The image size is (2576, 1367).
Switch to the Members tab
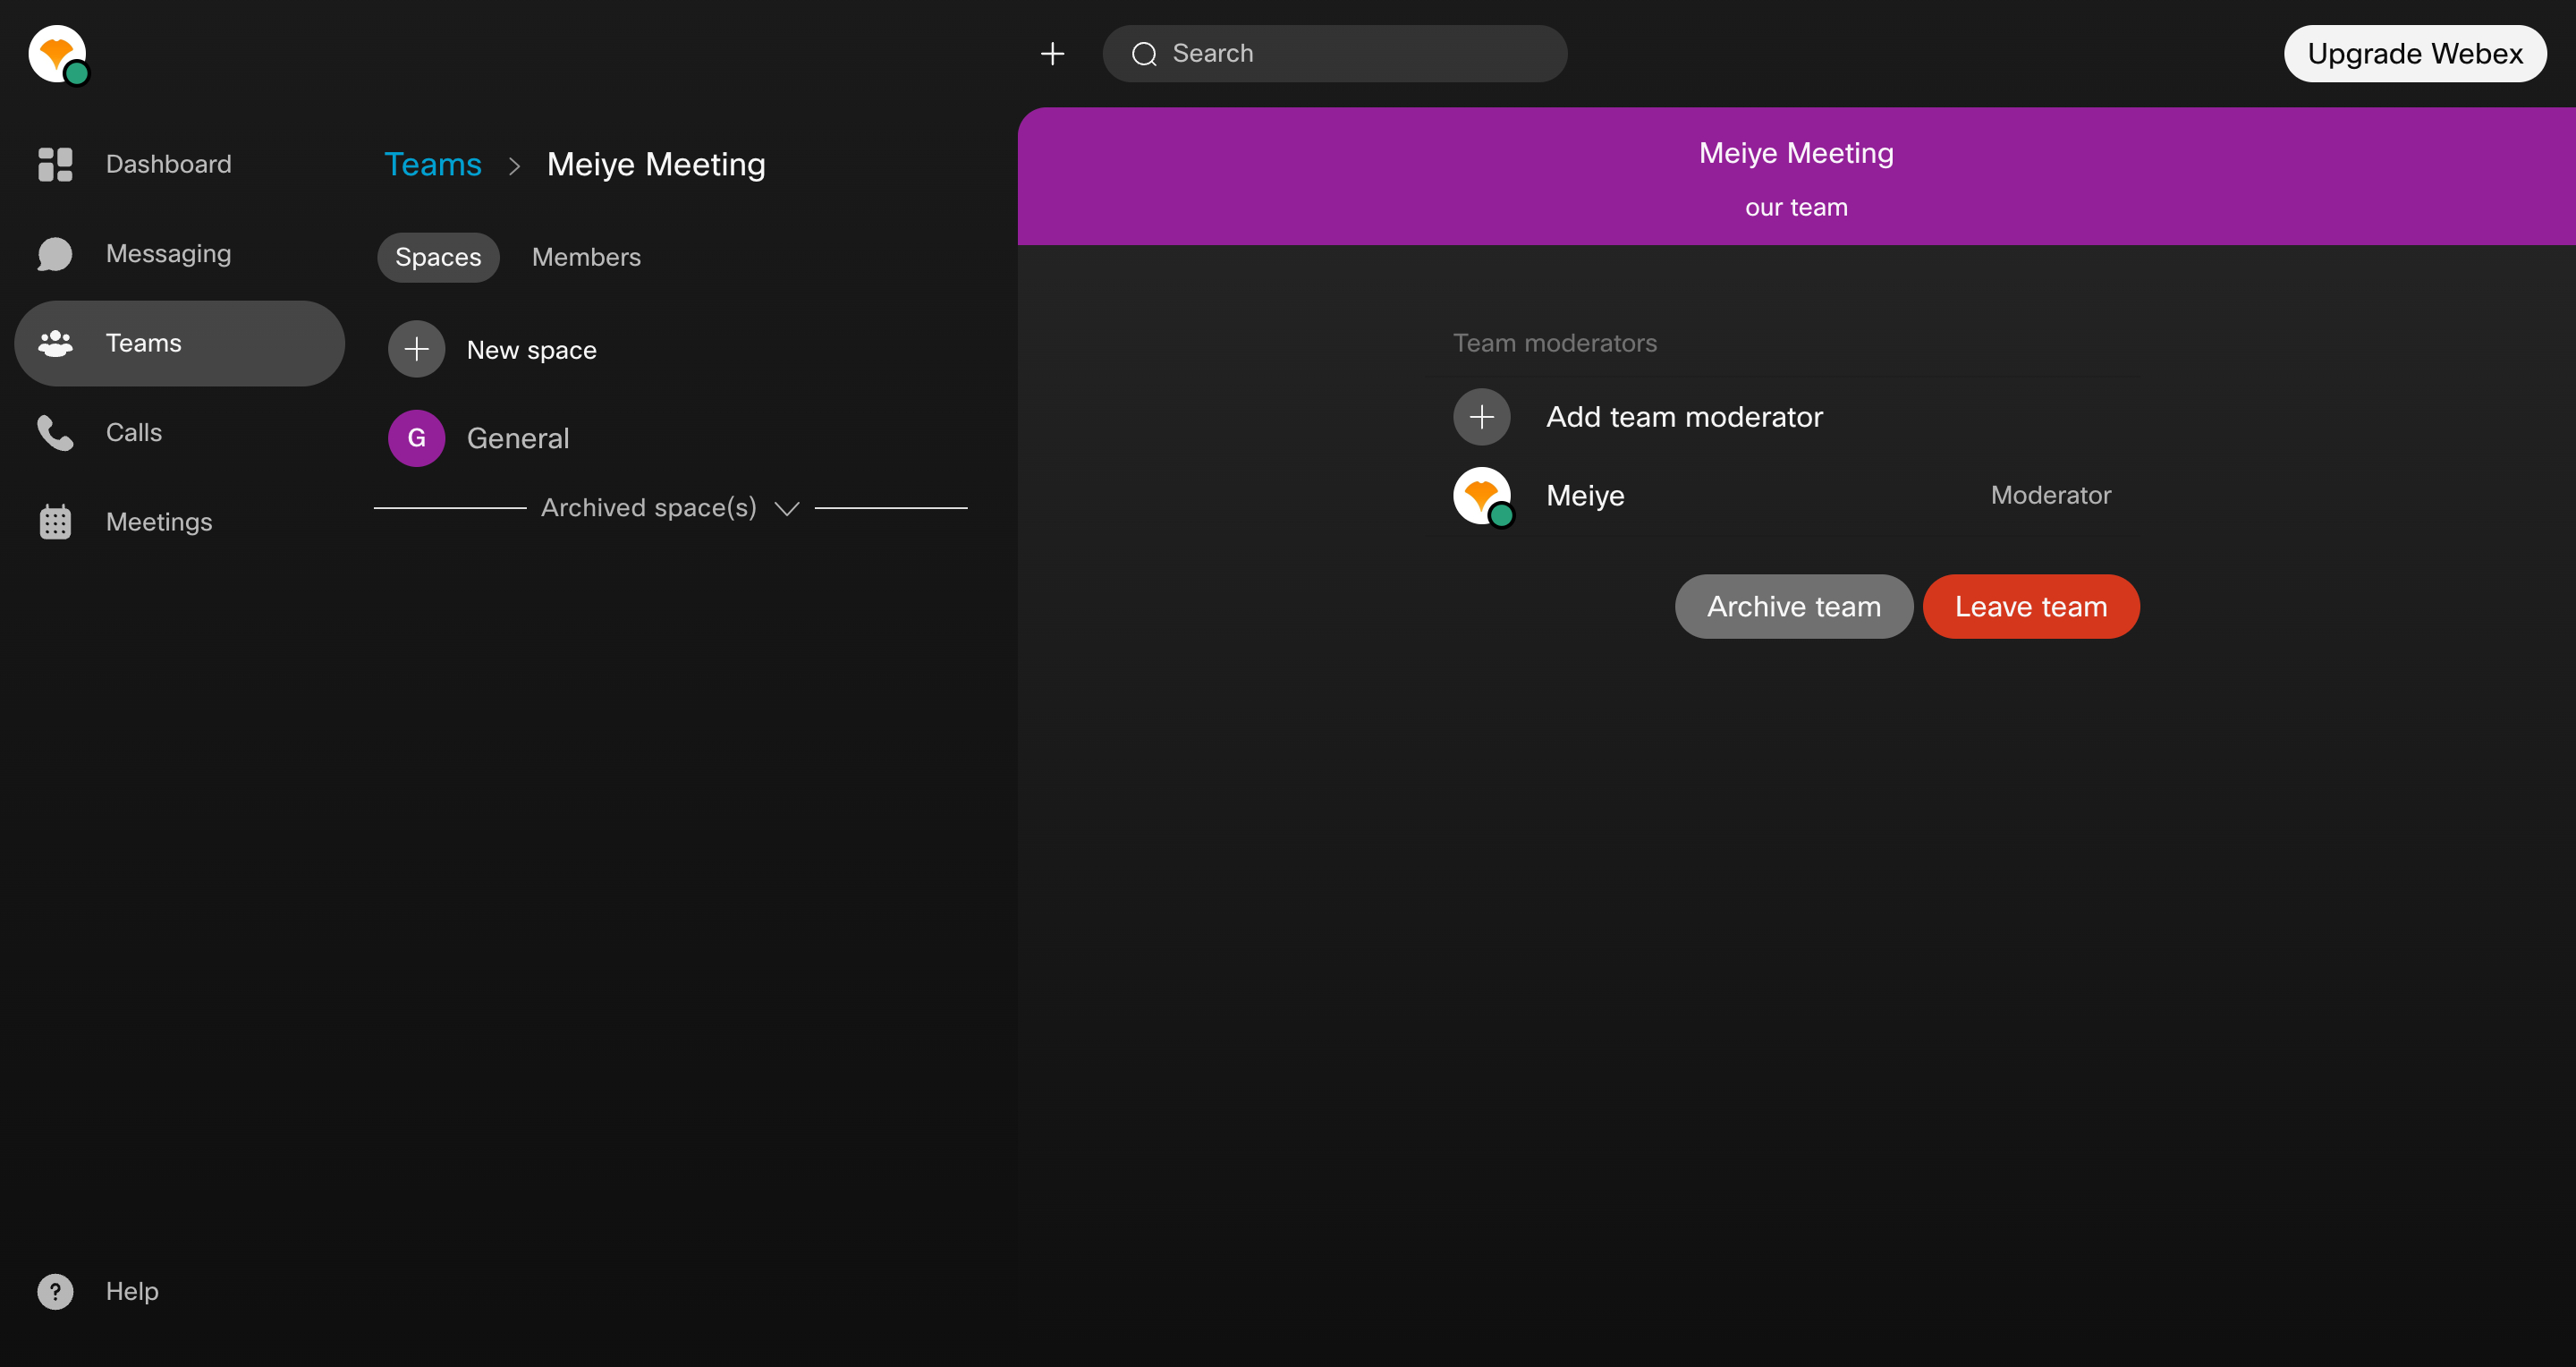[586, 257]
